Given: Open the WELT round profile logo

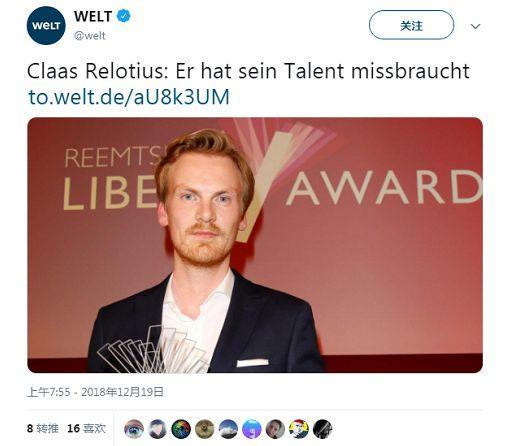Looking at the screenshot, I should click(46, 26).
